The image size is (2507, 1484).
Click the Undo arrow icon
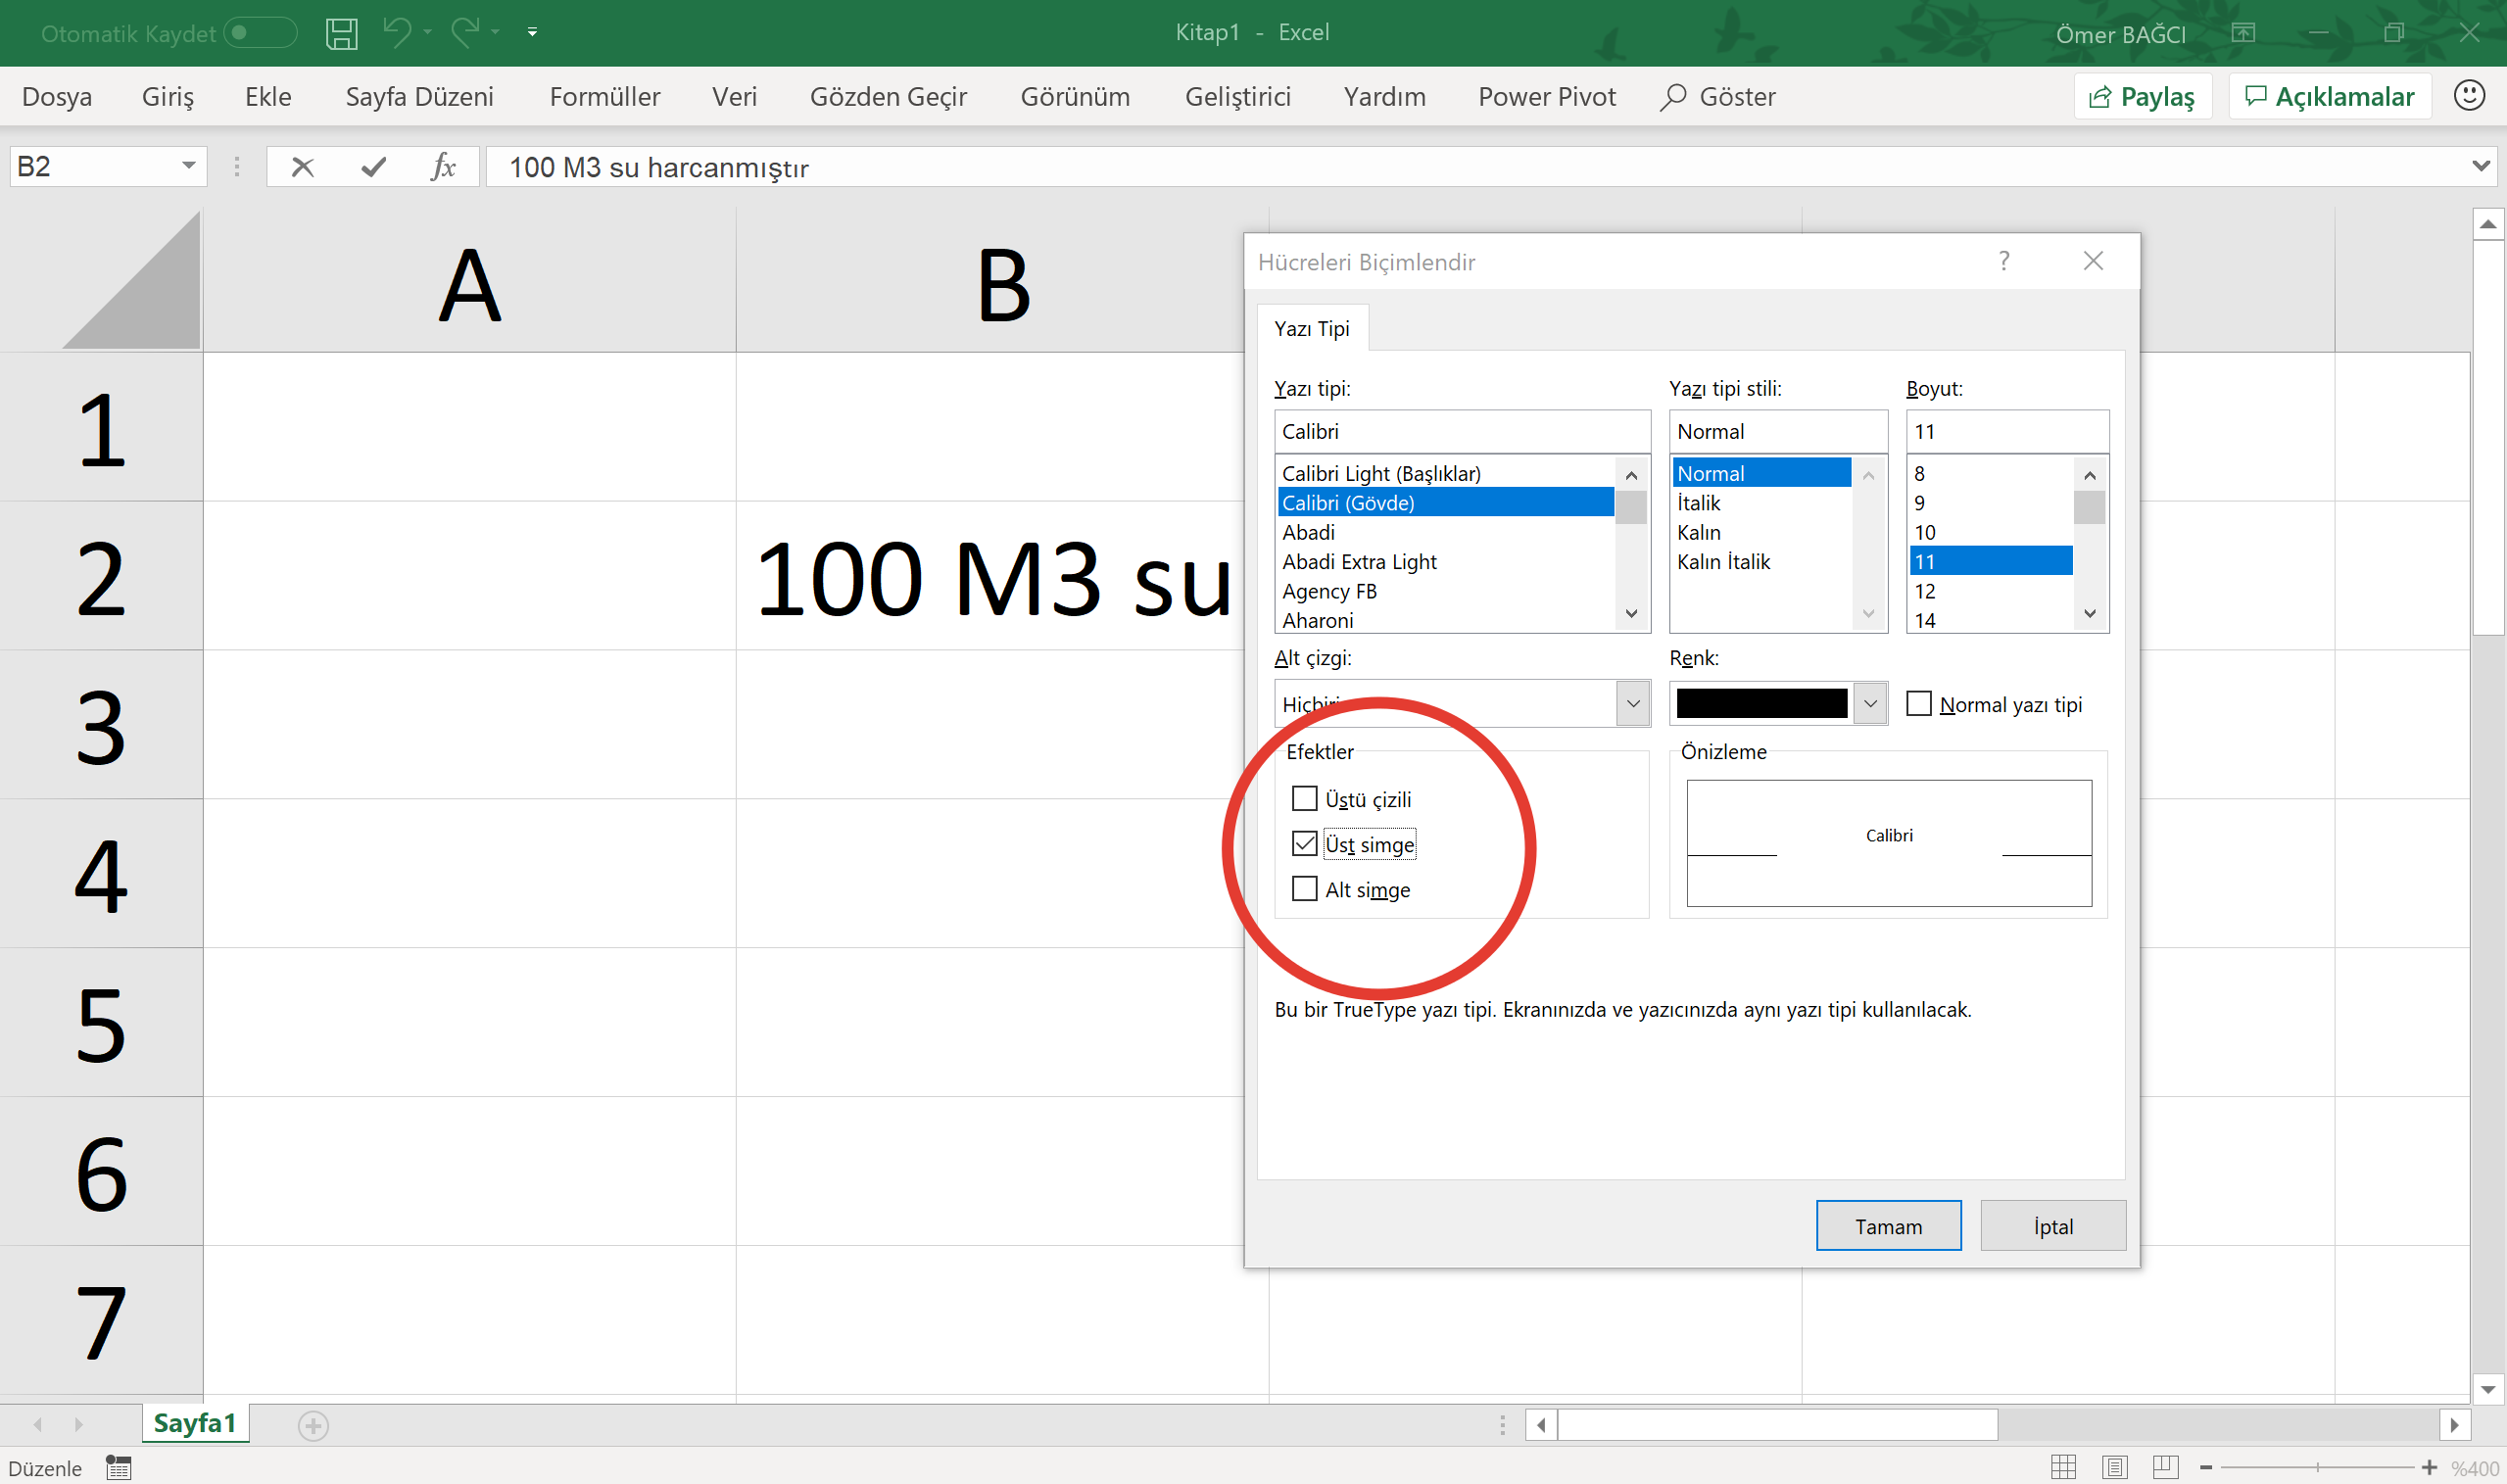click(396, 32)
